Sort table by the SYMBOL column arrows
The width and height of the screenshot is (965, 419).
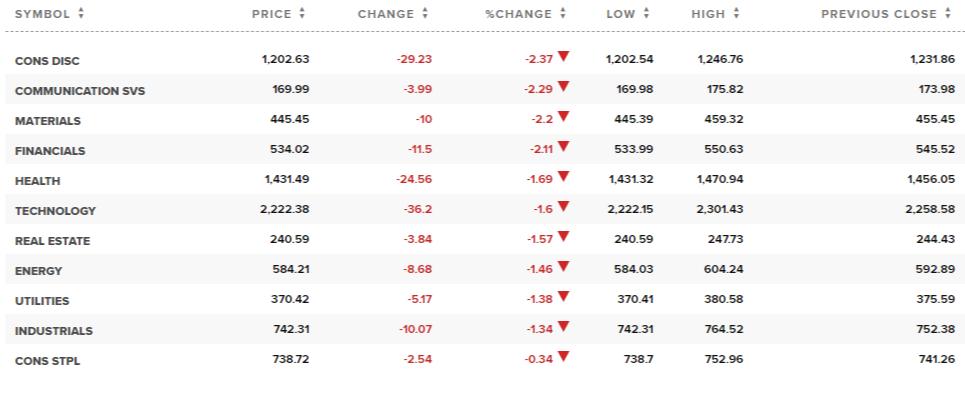[81, 14]
